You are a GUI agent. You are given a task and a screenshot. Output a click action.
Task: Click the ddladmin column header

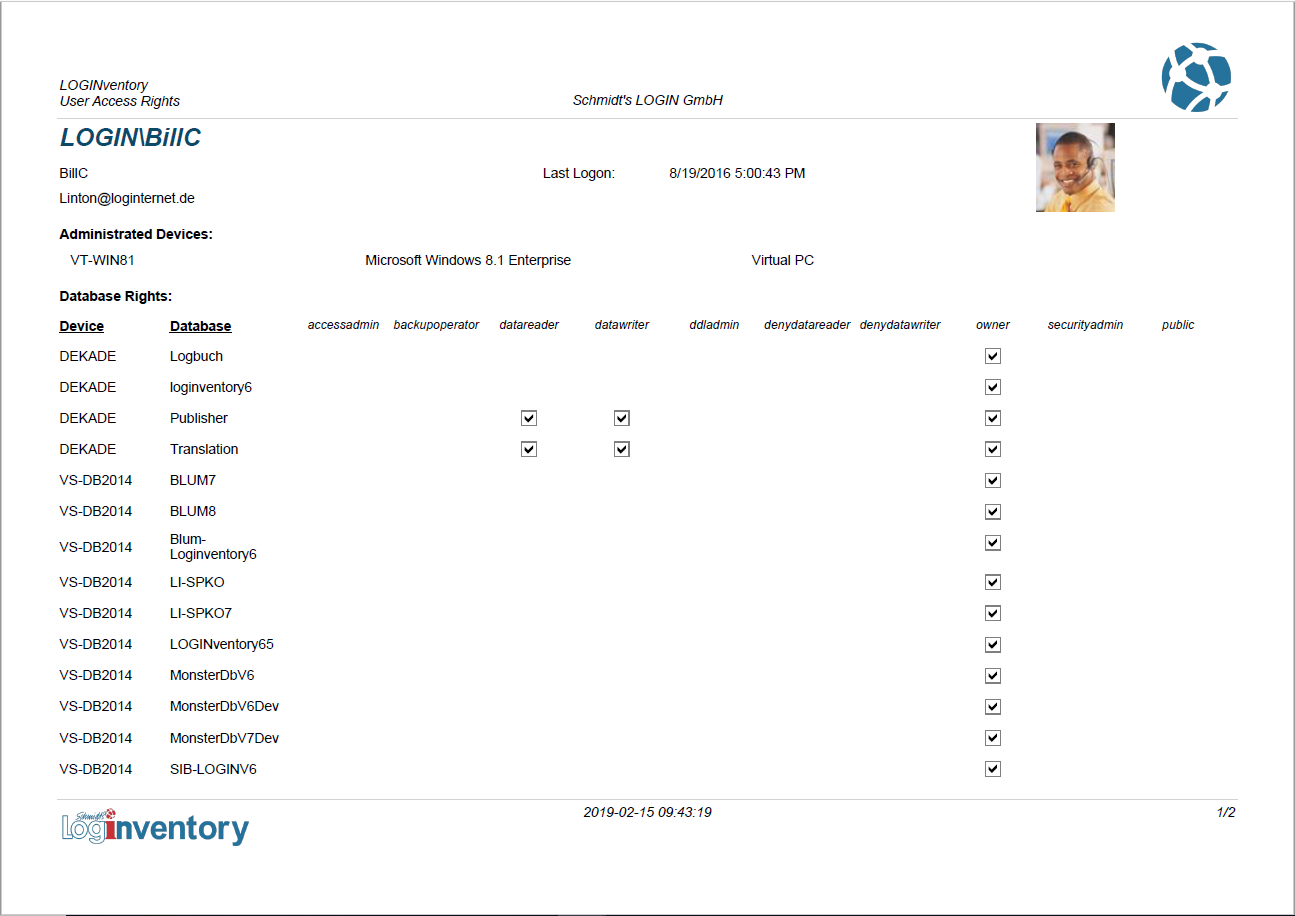click(714, 325)
